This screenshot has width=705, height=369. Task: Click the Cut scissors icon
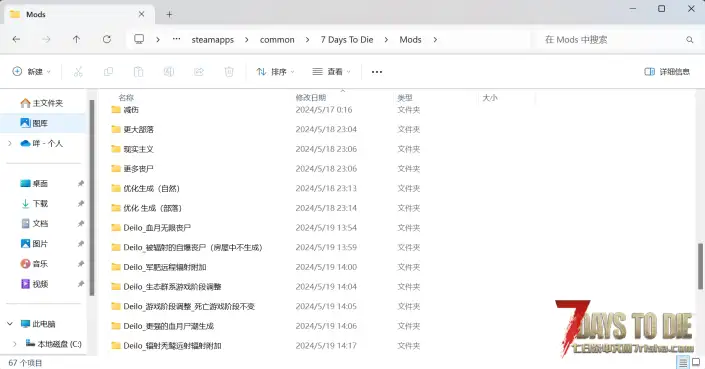tap(78, 71)
